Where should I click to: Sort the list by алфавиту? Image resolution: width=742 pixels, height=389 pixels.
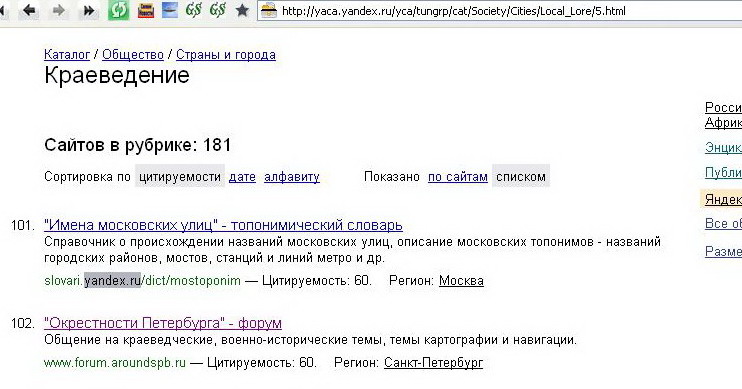pos(292,177)
